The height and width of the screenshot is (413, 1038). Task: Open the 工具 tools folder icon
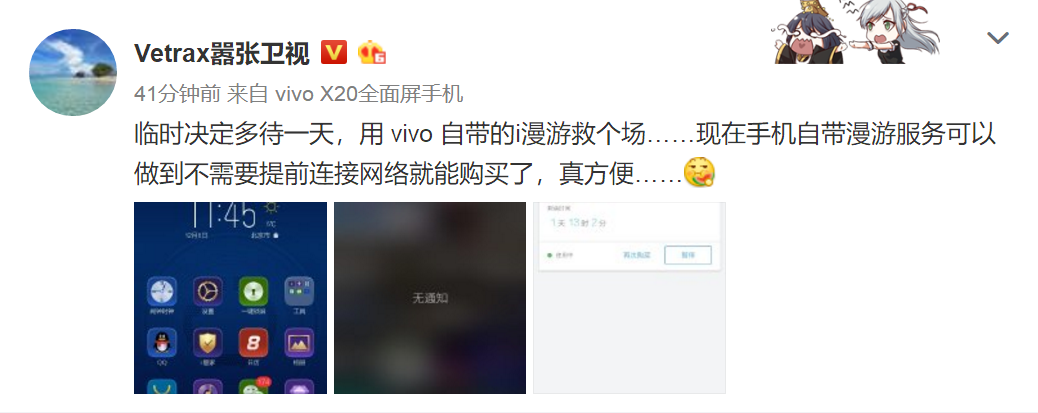tap(299, 291)
